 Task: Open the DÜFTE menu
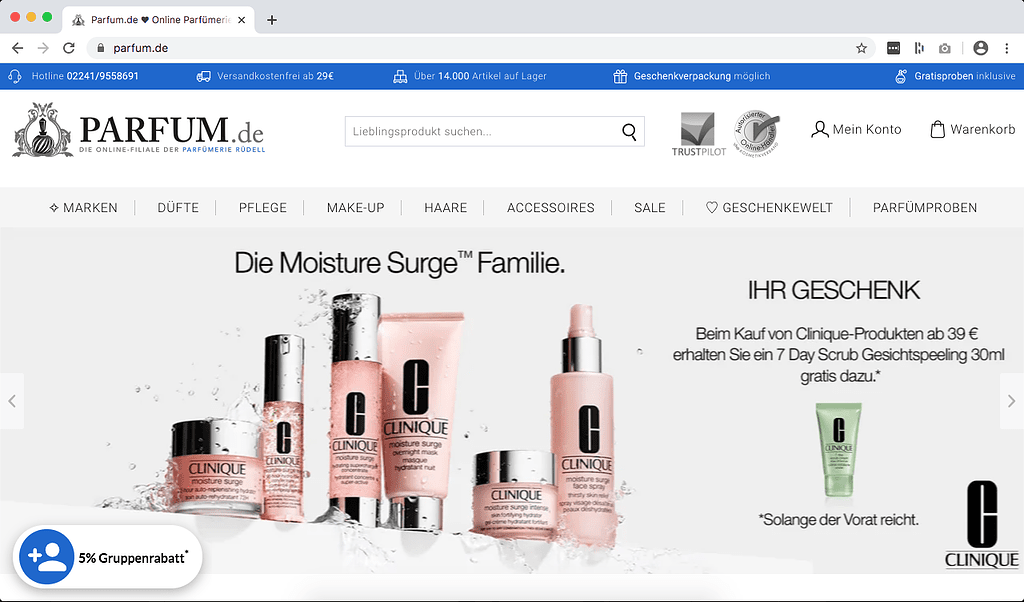tap(178, 208)
